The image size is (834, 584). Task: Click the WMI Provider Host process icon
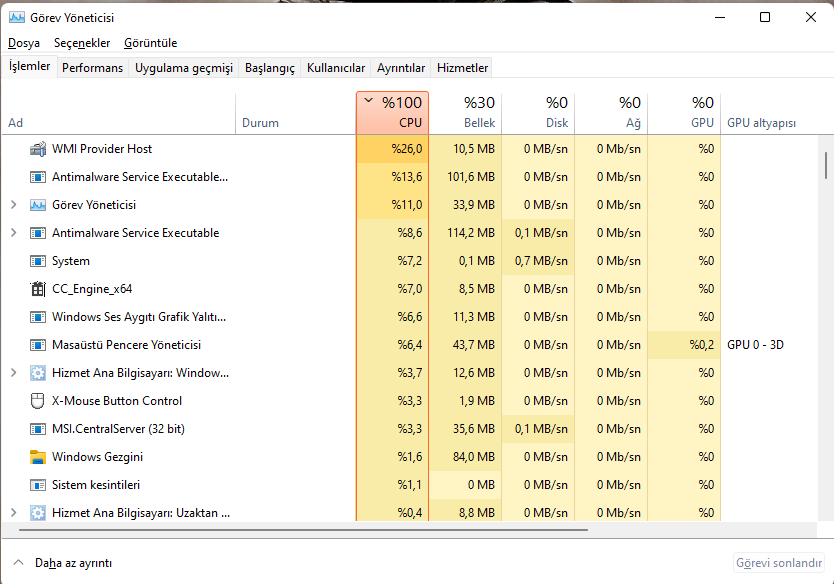[x=38, y=149]
